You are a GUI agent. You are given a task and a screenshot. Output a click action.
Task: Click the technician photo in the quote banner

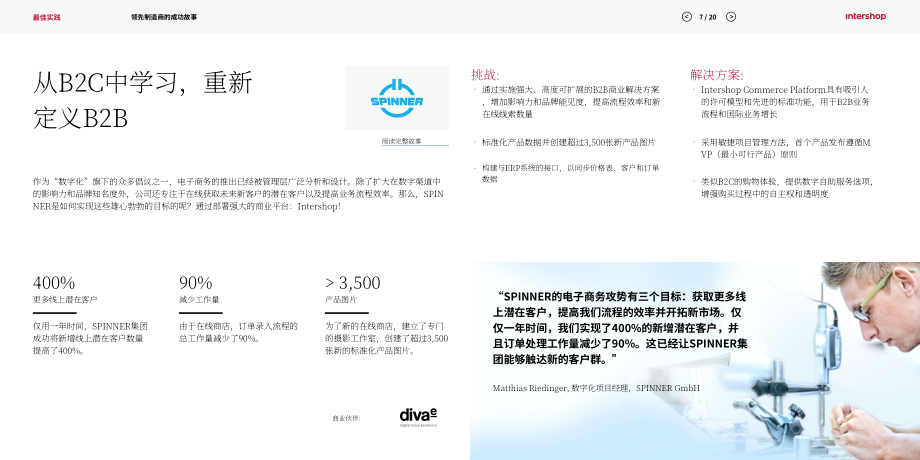(695, 361)
